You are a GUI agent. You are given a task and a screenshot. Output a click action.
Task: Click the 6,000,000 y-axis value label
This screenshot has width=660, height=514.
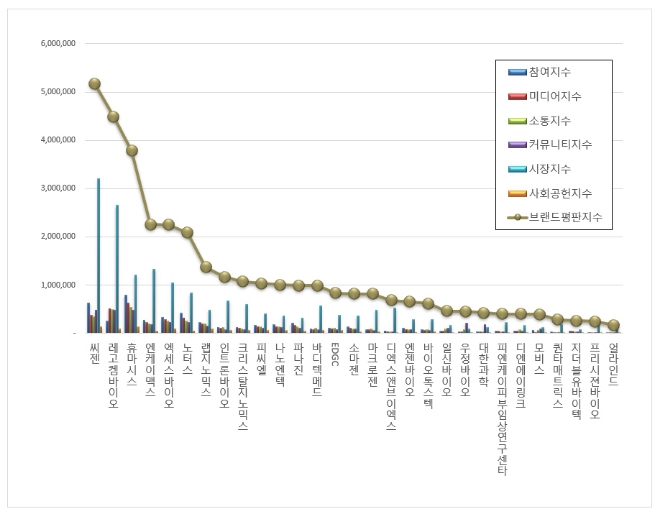(x=59, y=44)
